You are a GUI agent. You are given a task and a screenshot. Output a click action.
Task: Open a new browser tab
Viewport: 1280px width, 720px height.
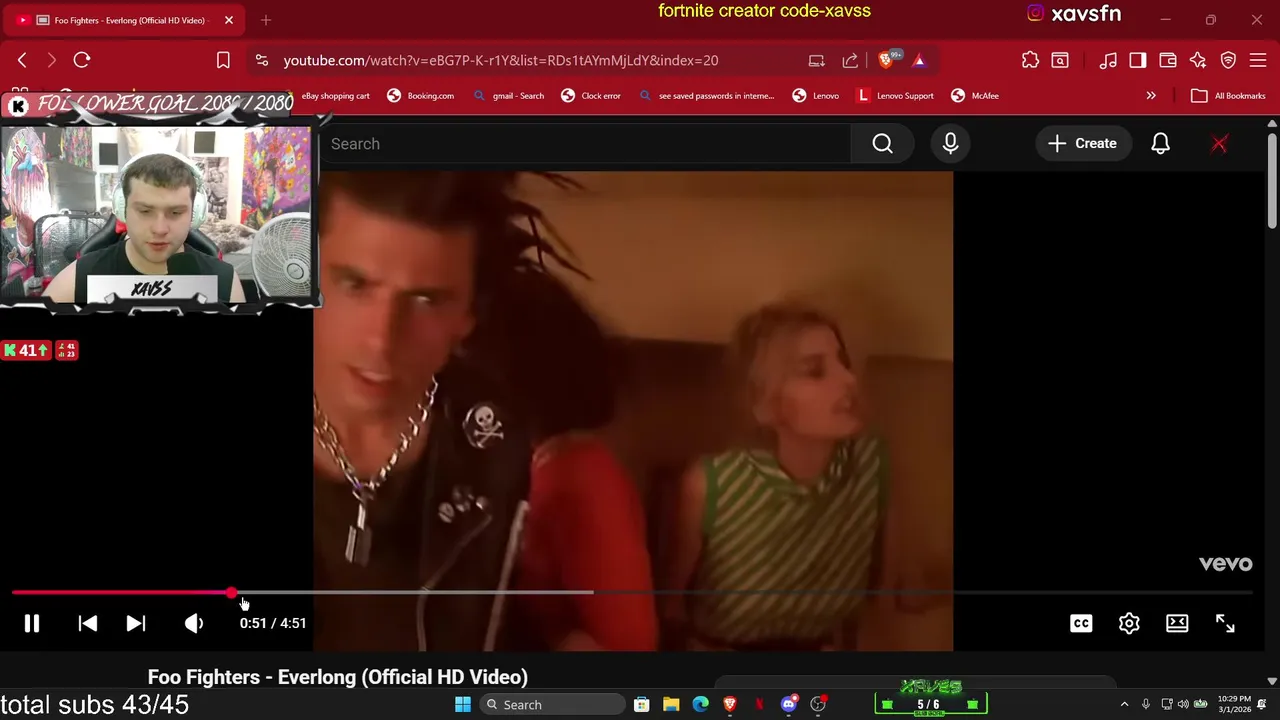[266, 20]
